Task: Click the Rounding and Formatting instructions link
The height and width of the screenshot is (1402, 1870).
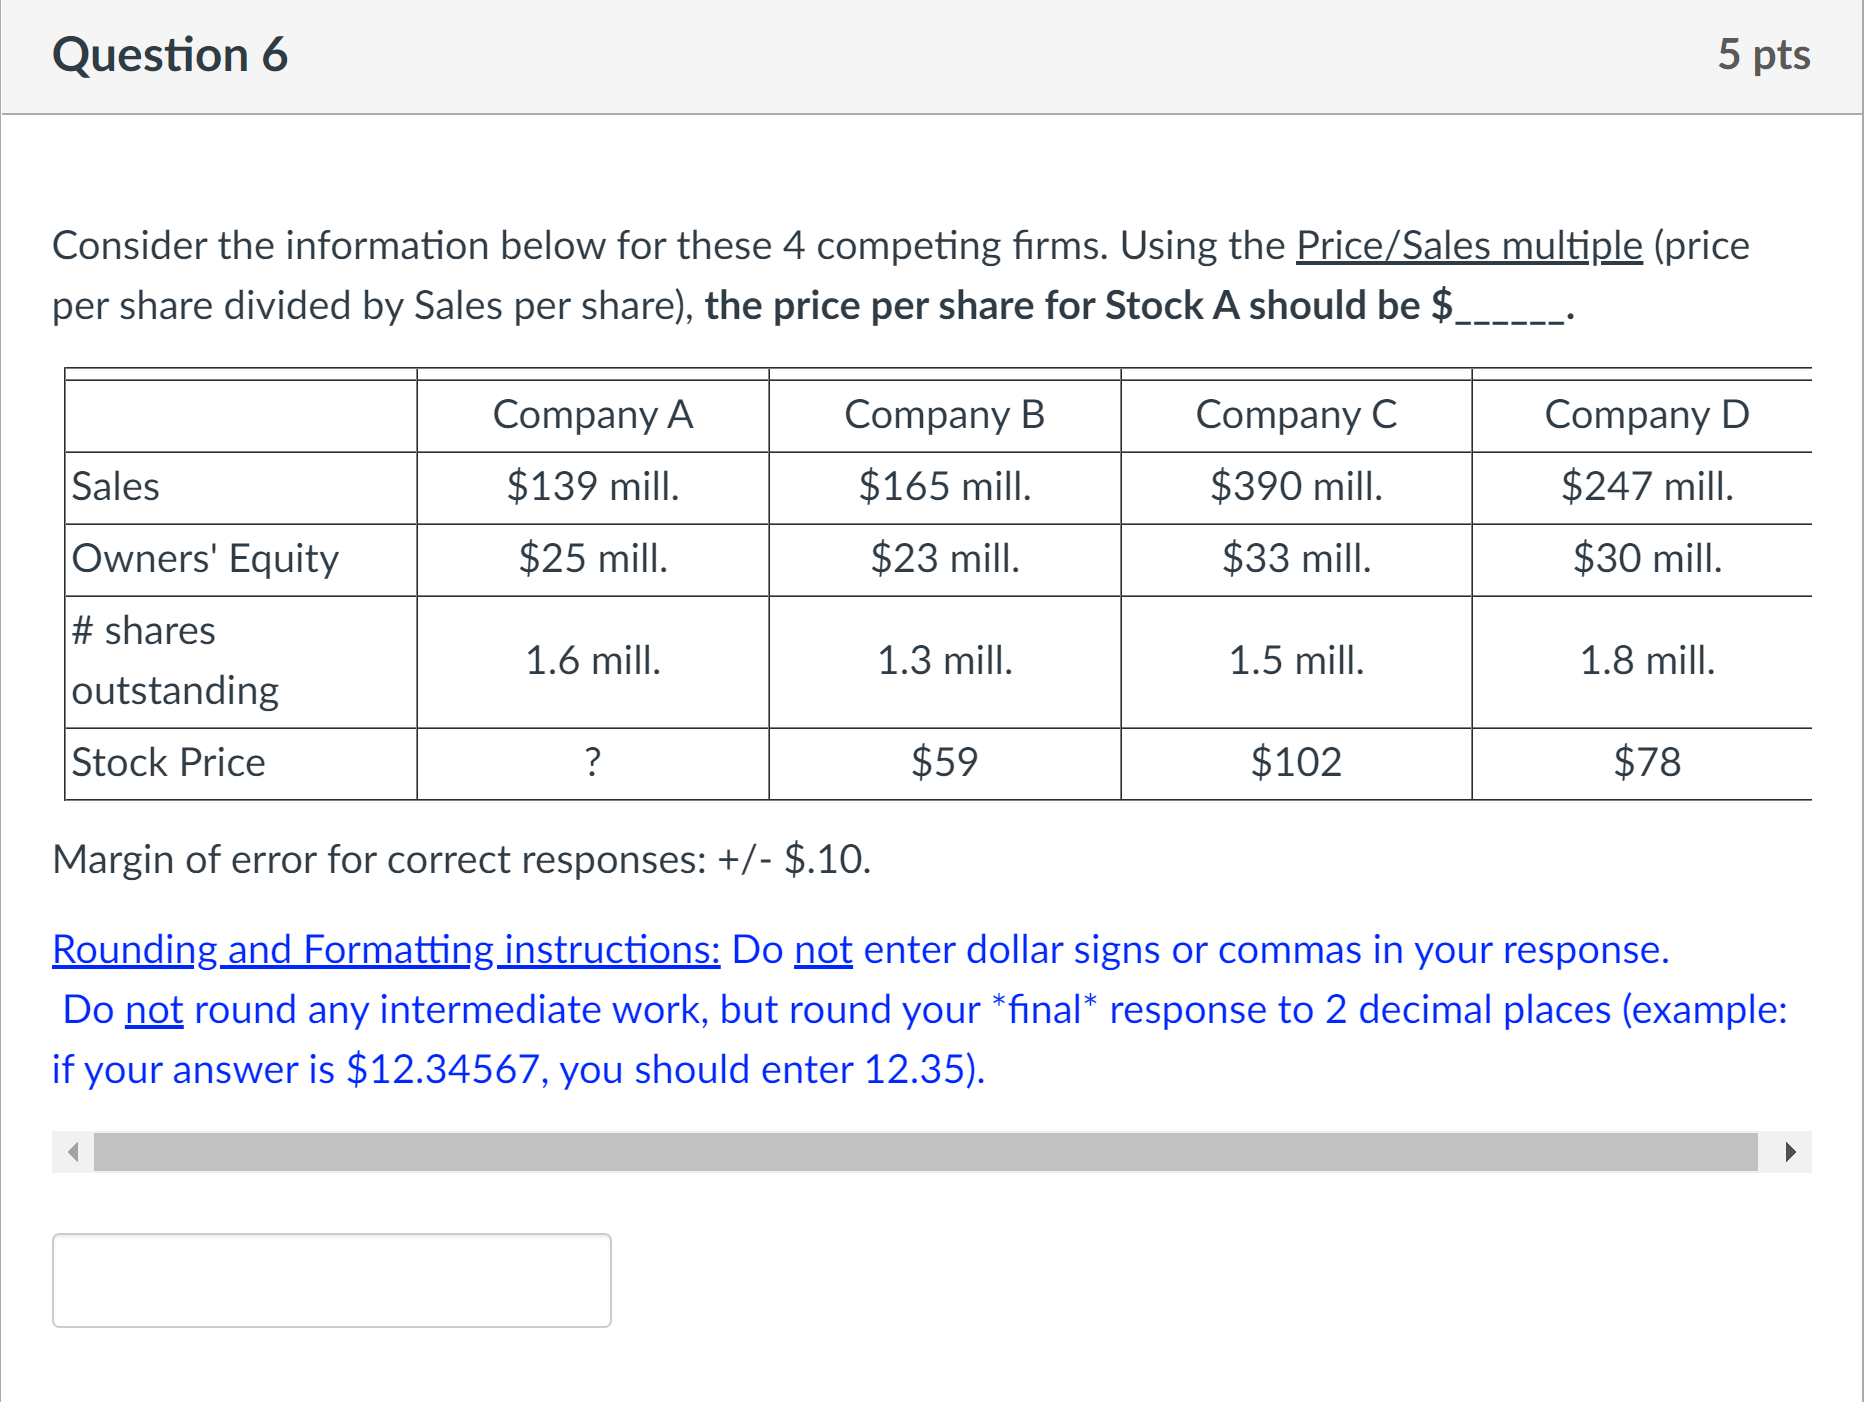Action: click(x=385, y=949)
